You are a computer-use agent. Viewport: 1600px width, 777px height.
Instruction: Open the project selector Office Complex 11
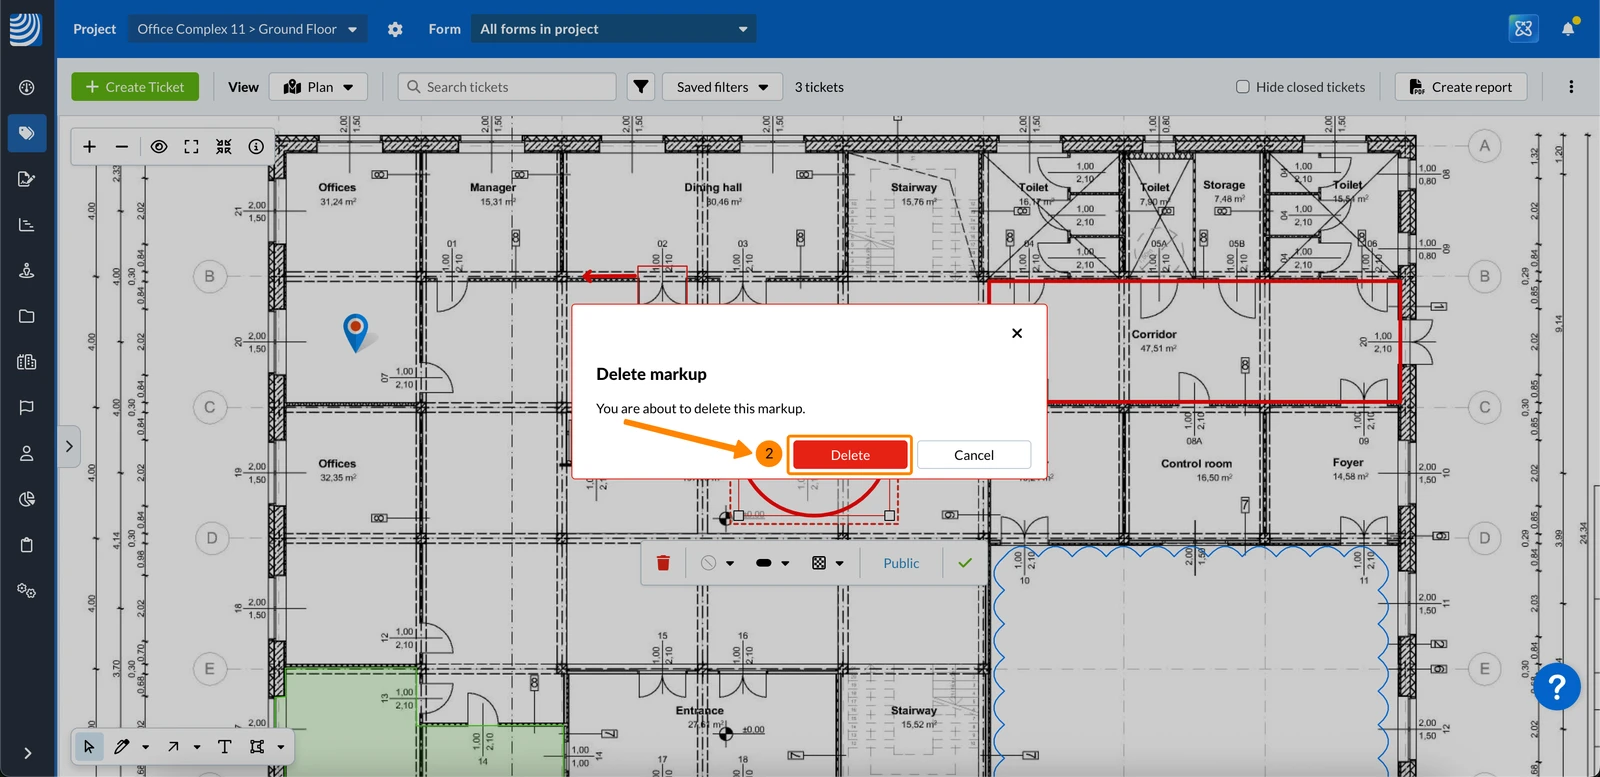tap(247, 29)
